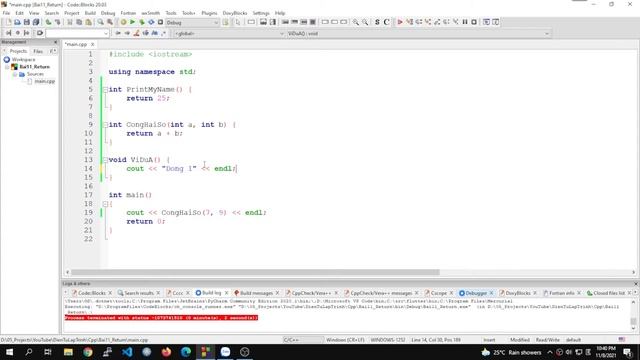Open Replace with the toolbar icon
This screenshot has height=360, width=640.
pyautogui.click(x=110, y=22)
